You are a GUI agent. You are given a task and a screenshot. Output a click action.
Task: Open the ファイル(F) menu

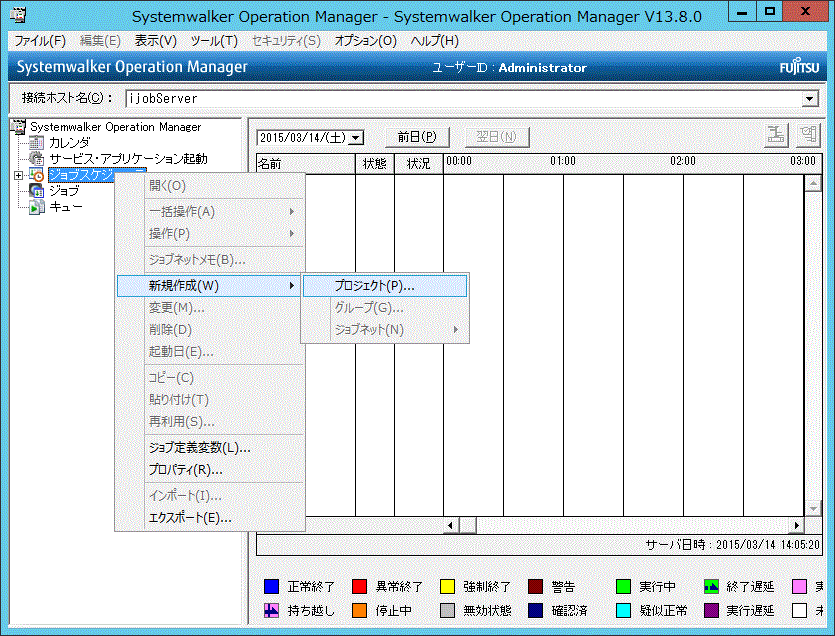coord(40,41)
